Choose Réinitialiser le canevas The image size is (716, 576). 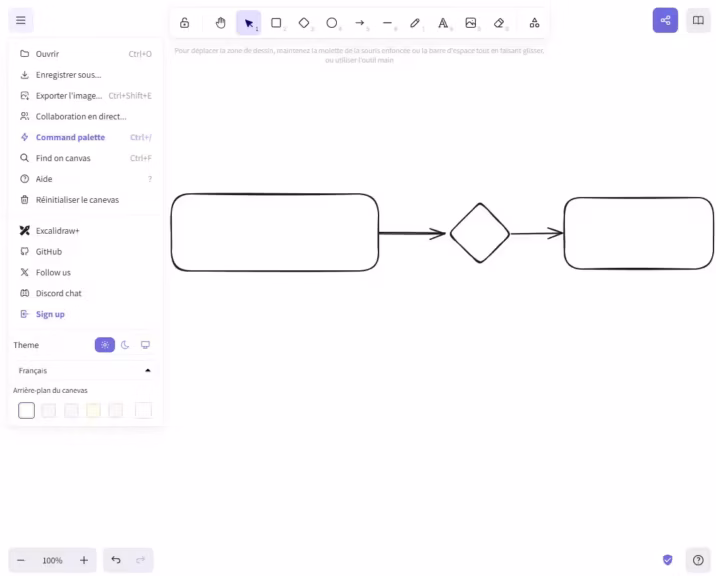point(76,200)
